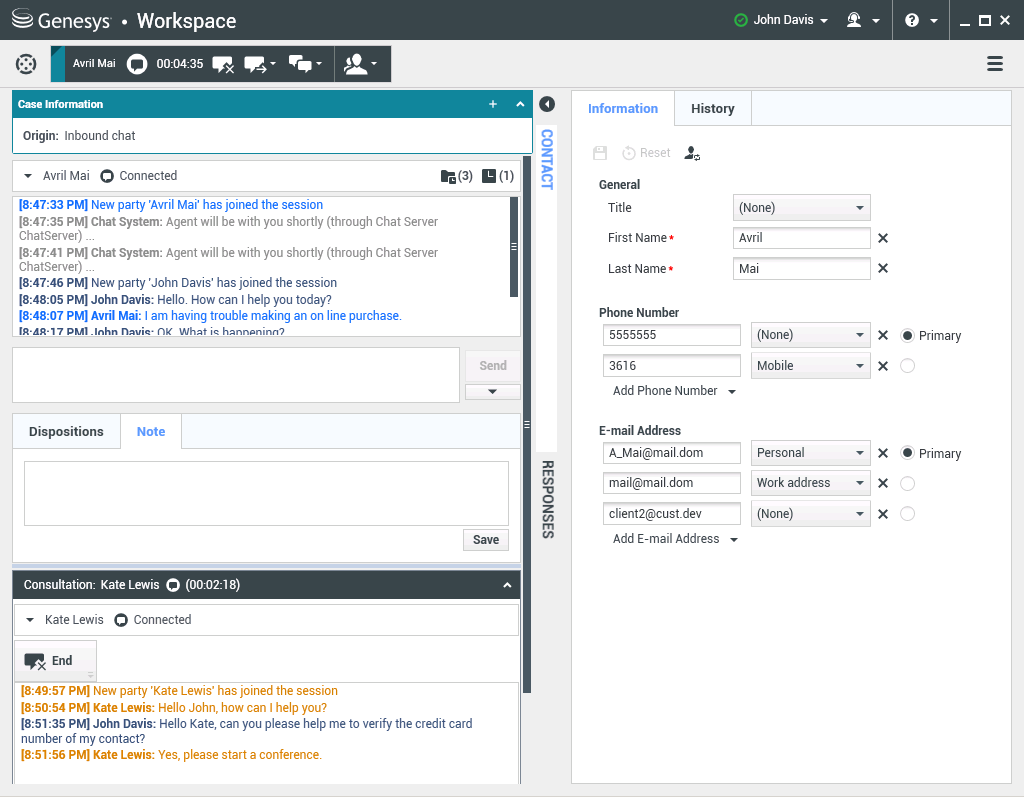1024x797 pixels.
Task: End the Kate Lewis consultation
Action: (50, 661)
